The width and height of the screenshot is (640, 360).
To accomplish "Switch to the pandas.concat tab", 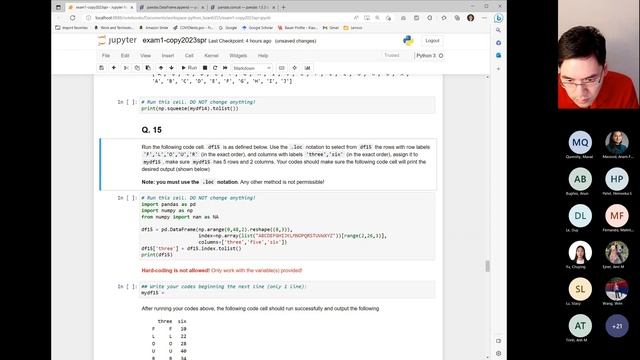I will coord(242,7).
